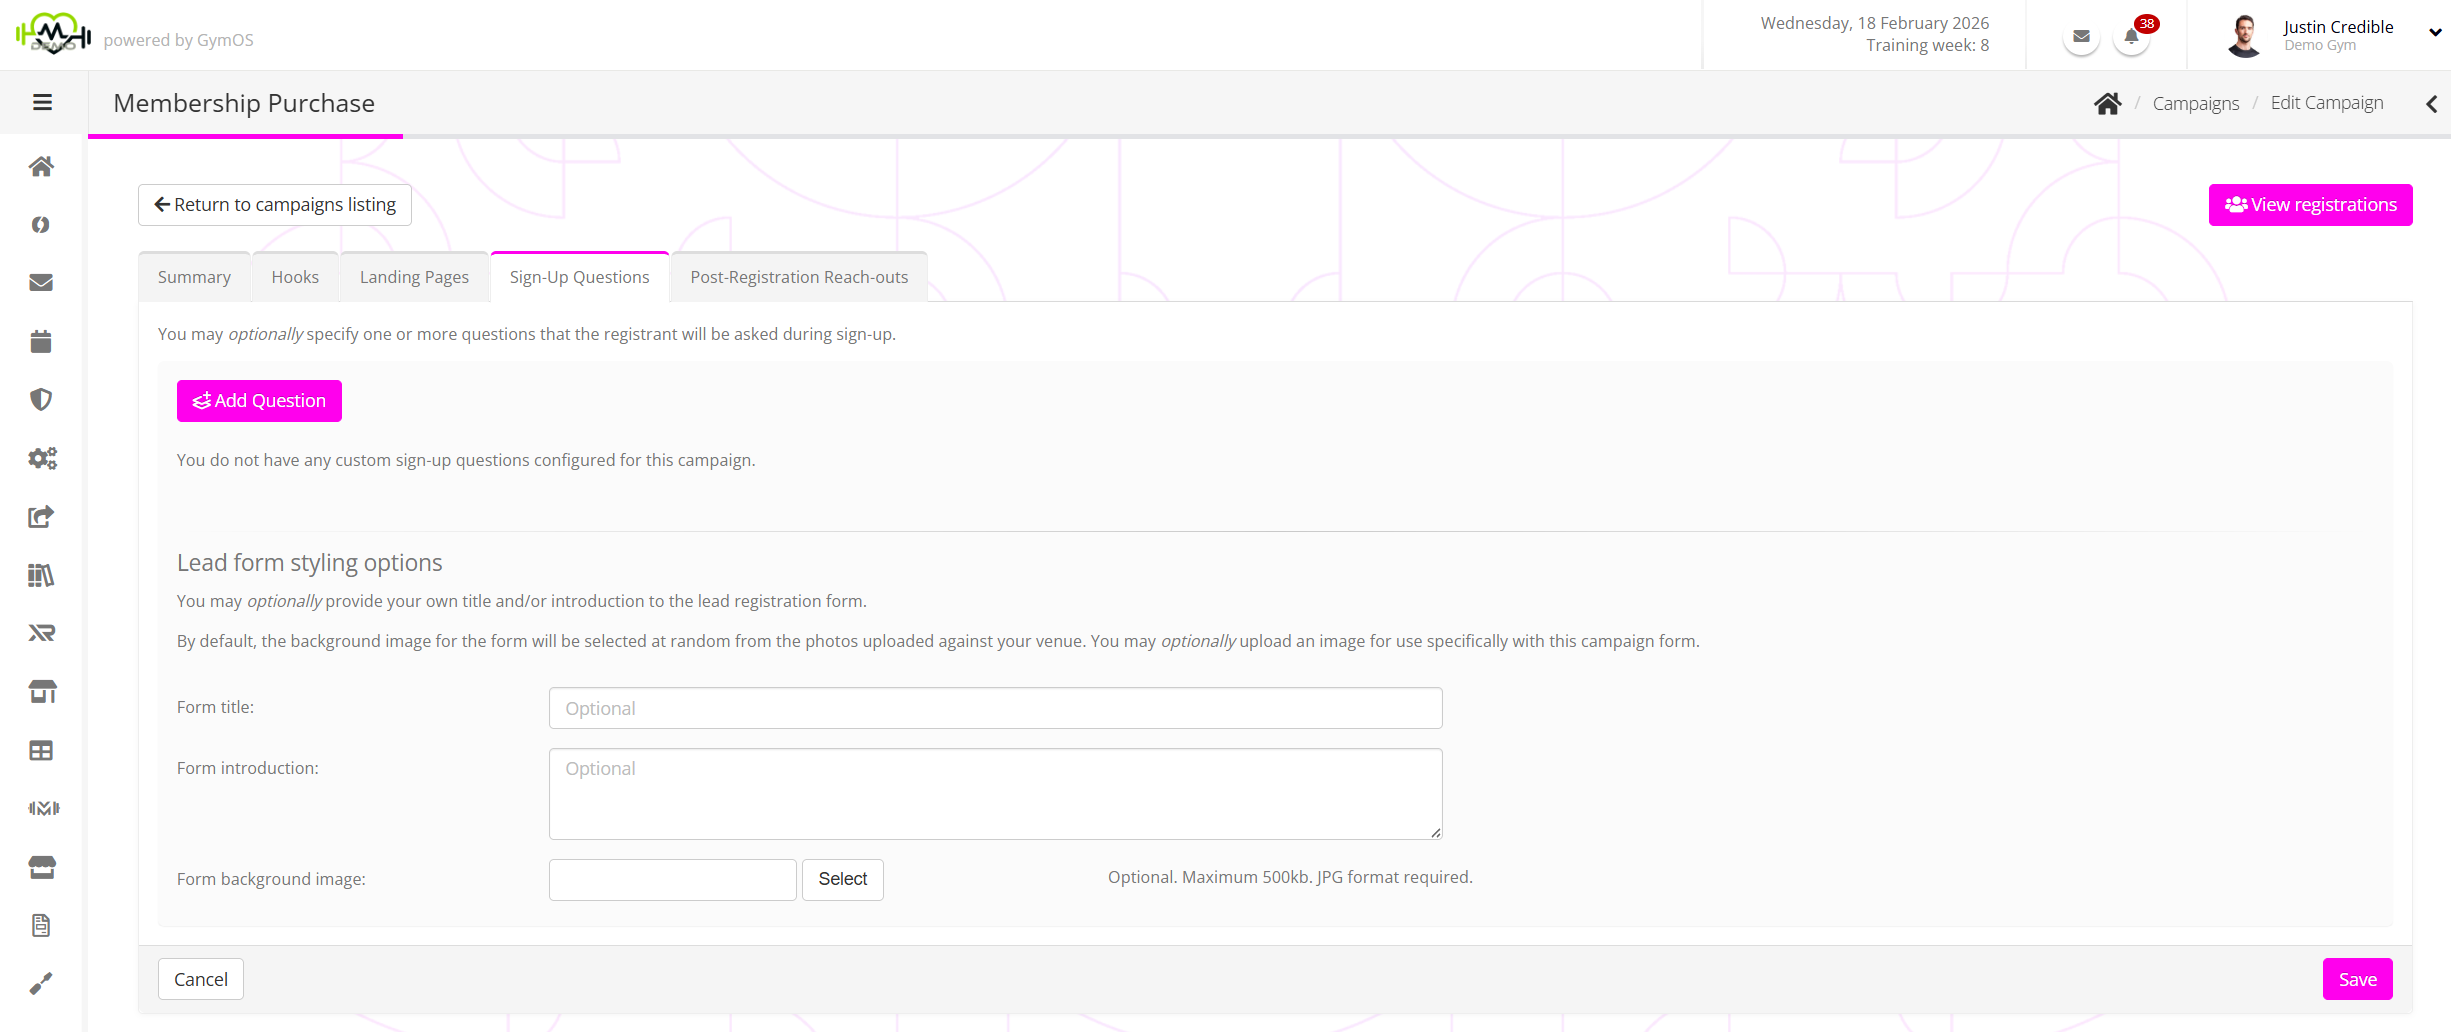This screenshot has width=2451, height=1032.
Task: Click the Campaigns breadcrumb link
Action: pos(2195,104)
